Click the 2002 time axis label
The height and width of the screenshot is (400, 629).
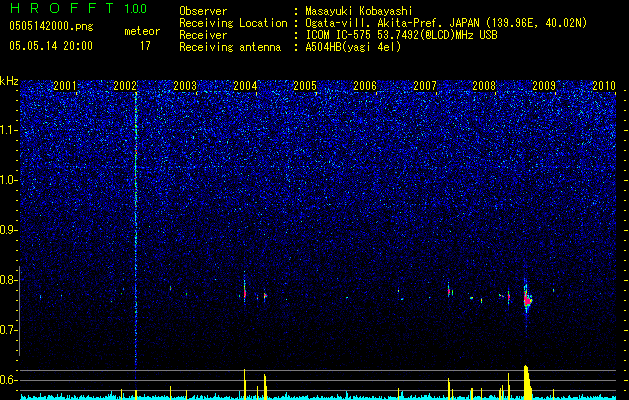pyautogui.click(x=125, y=85)
